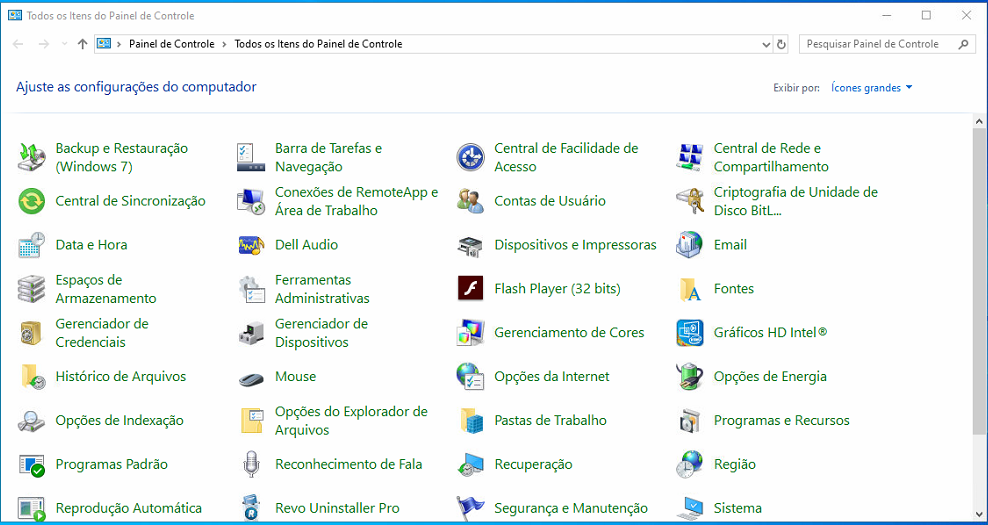
Task: Click the Pesquisar Painel de Controle field
Action: pos(887,44)
